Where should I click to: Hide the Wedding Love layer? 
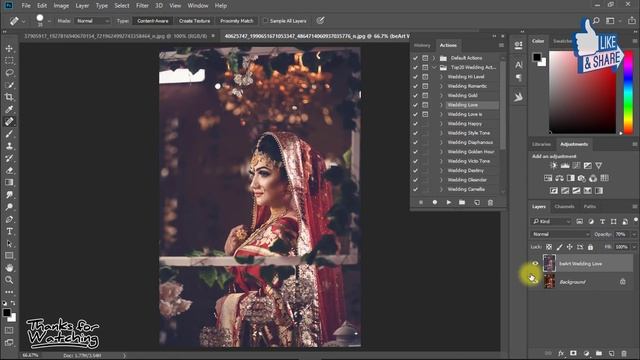[x=535, y=264]
